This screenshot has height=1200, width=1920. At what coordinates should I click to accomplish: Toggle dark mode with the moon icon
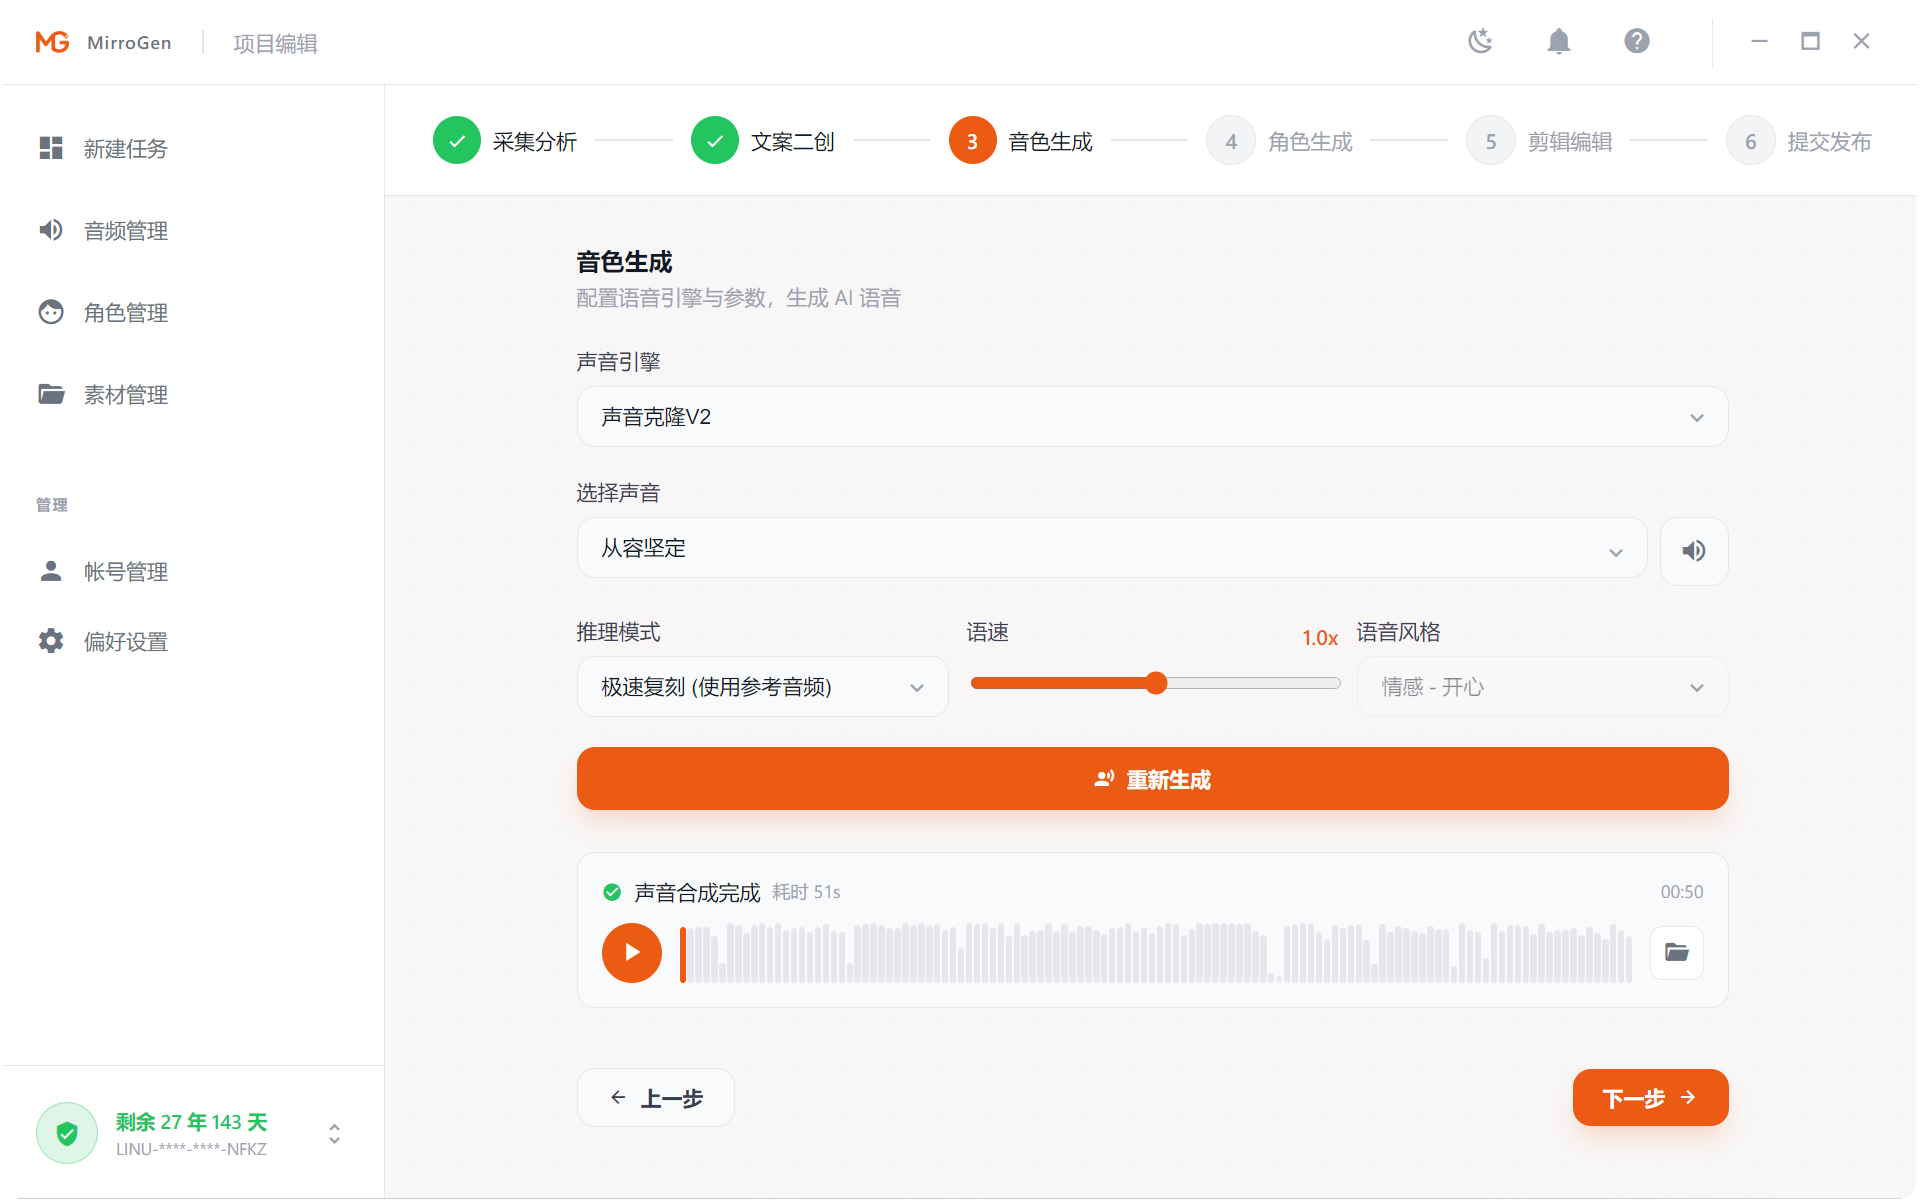(x=1479, y=41)
